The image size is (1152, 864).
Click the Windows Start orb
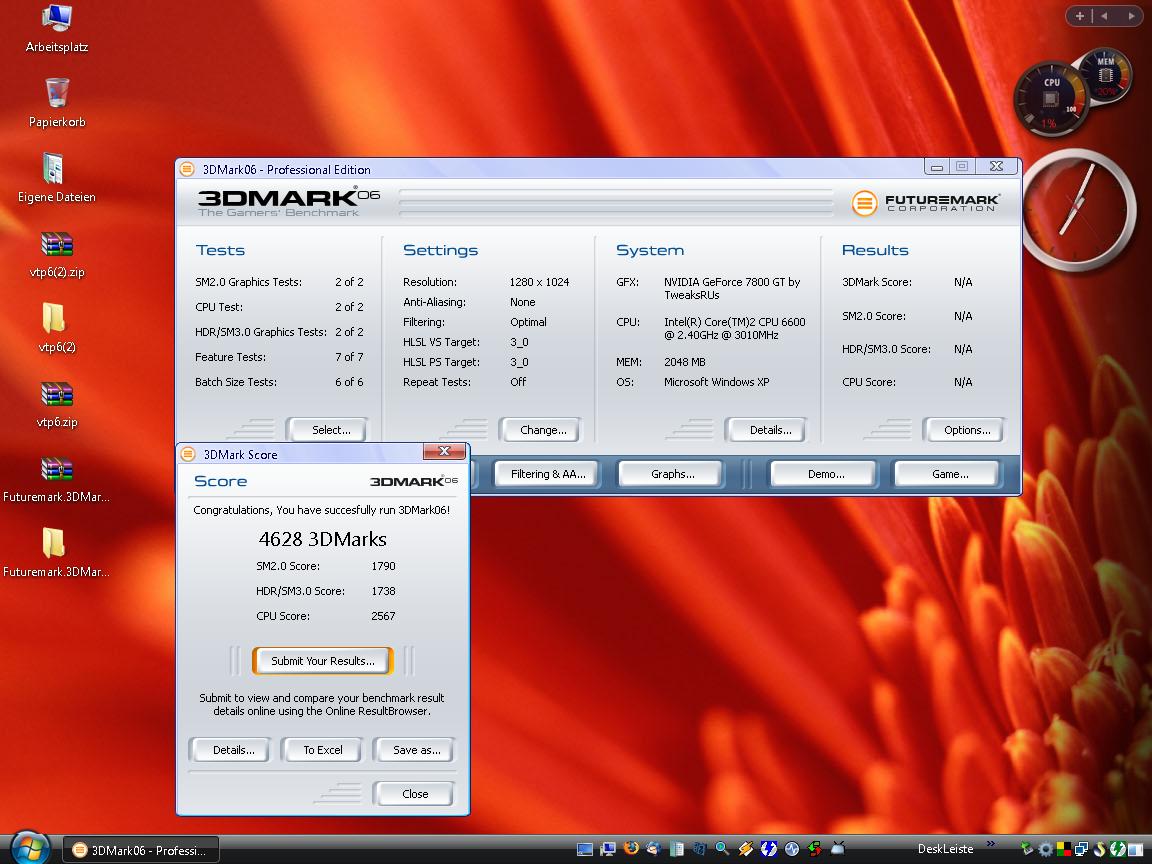(x=29, y=849)
